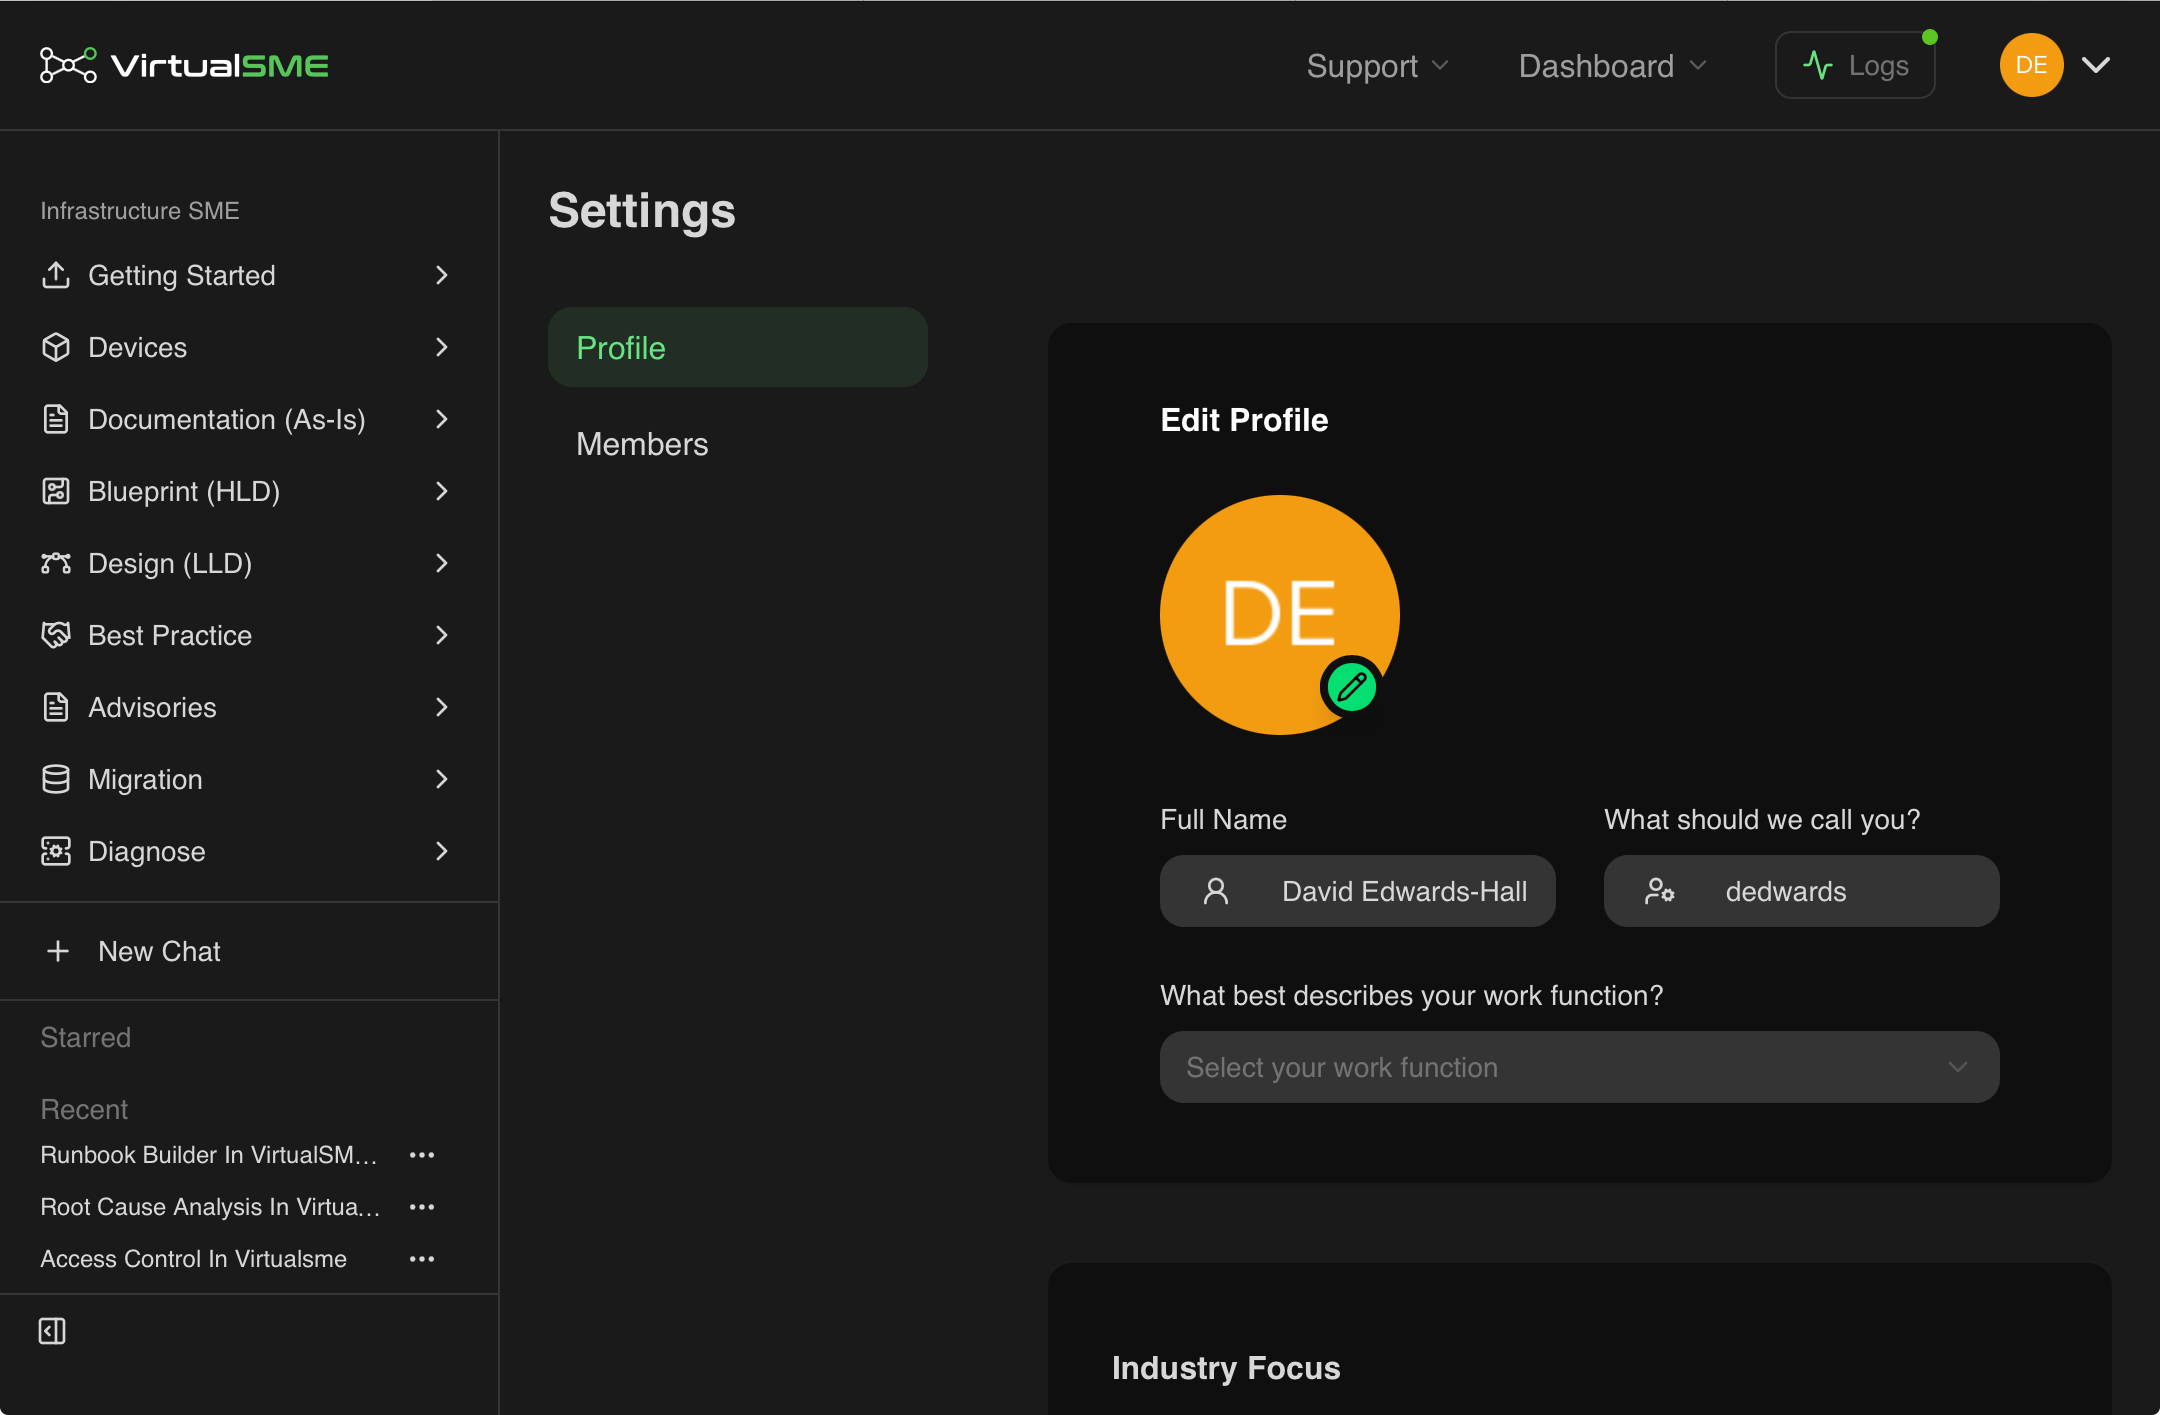
Task: Expand Blueprint (HLD) chevron
Action: tap(442, 491)
